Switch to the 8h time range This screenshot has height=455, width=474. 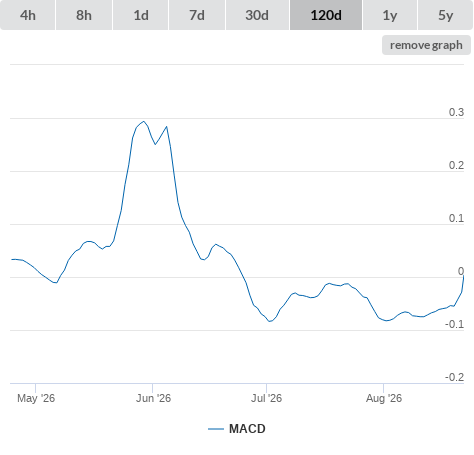[x=84, y=15]
